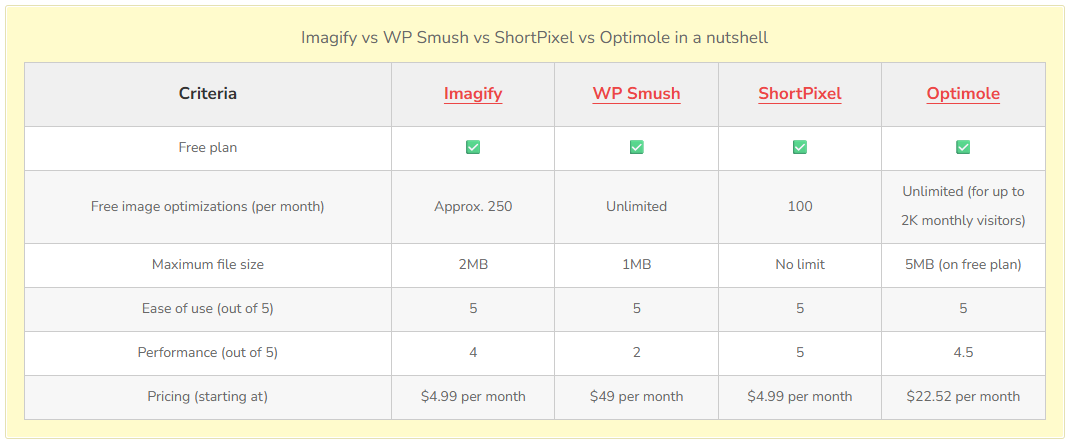1071x444 pixels.
Task: Click the Approx. 250 cell
Action: click(x=473, y=206)
